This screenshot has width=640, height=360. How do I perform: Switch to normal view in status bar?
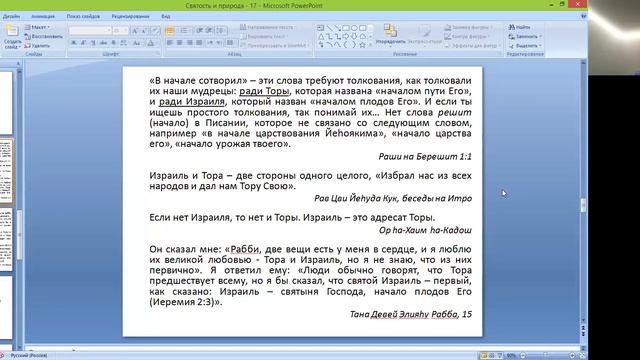[484, 356]
